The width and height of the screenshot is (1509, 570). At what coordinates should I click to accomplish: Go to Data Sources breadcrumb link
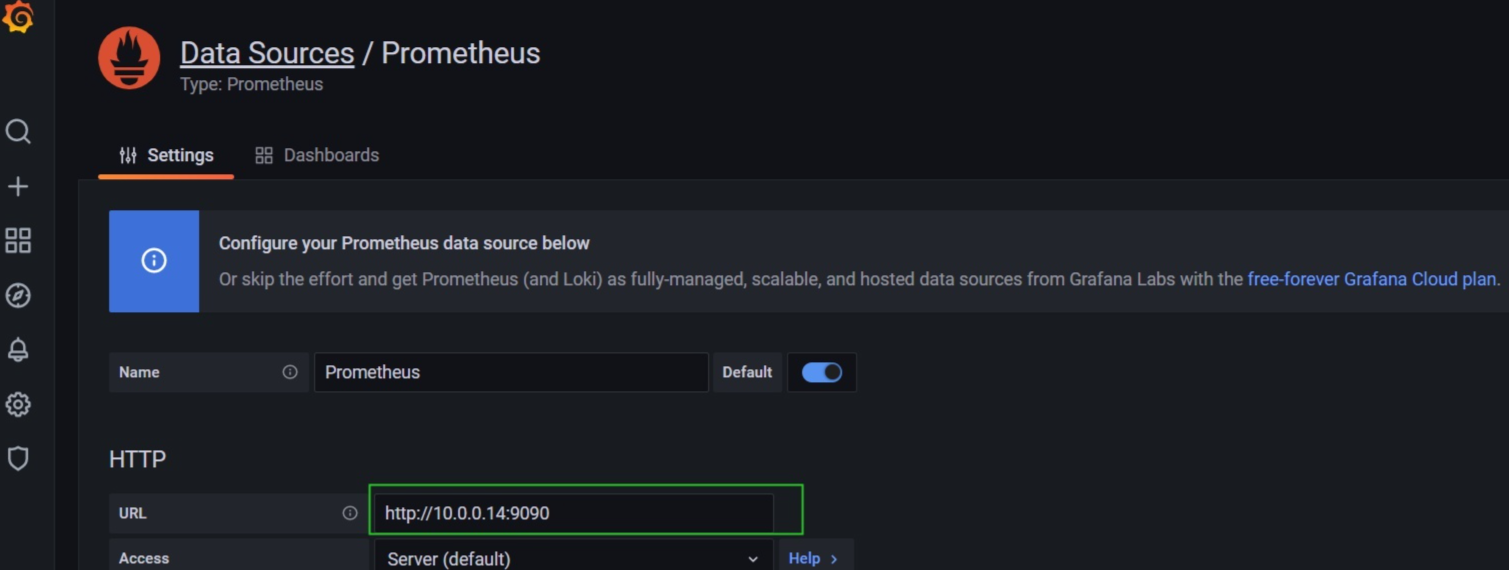tap(267, 53)
